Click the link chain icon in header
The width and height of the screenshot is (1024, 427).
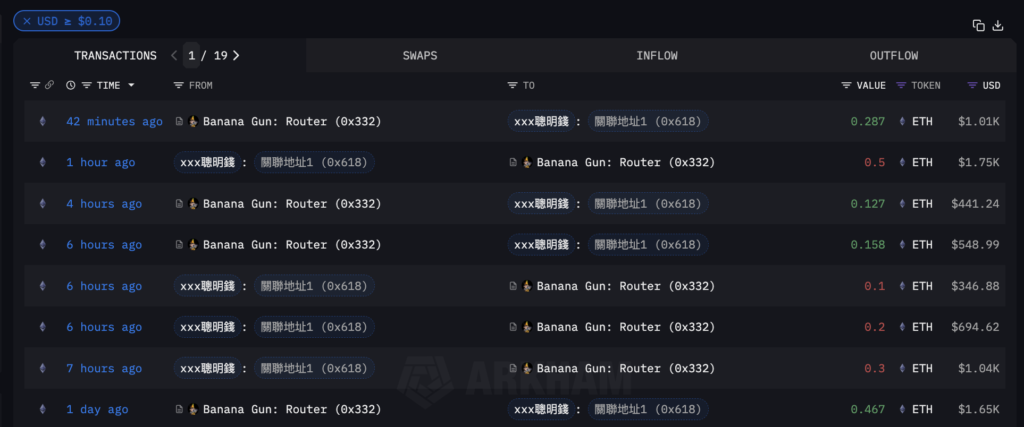tap(49, 86)
